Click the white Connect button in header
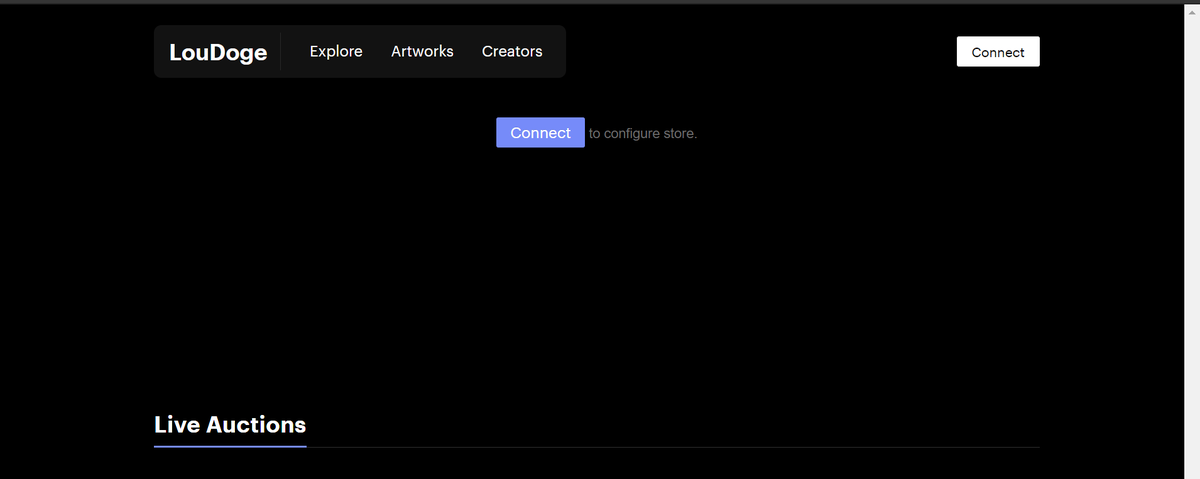 pos(998,52)
